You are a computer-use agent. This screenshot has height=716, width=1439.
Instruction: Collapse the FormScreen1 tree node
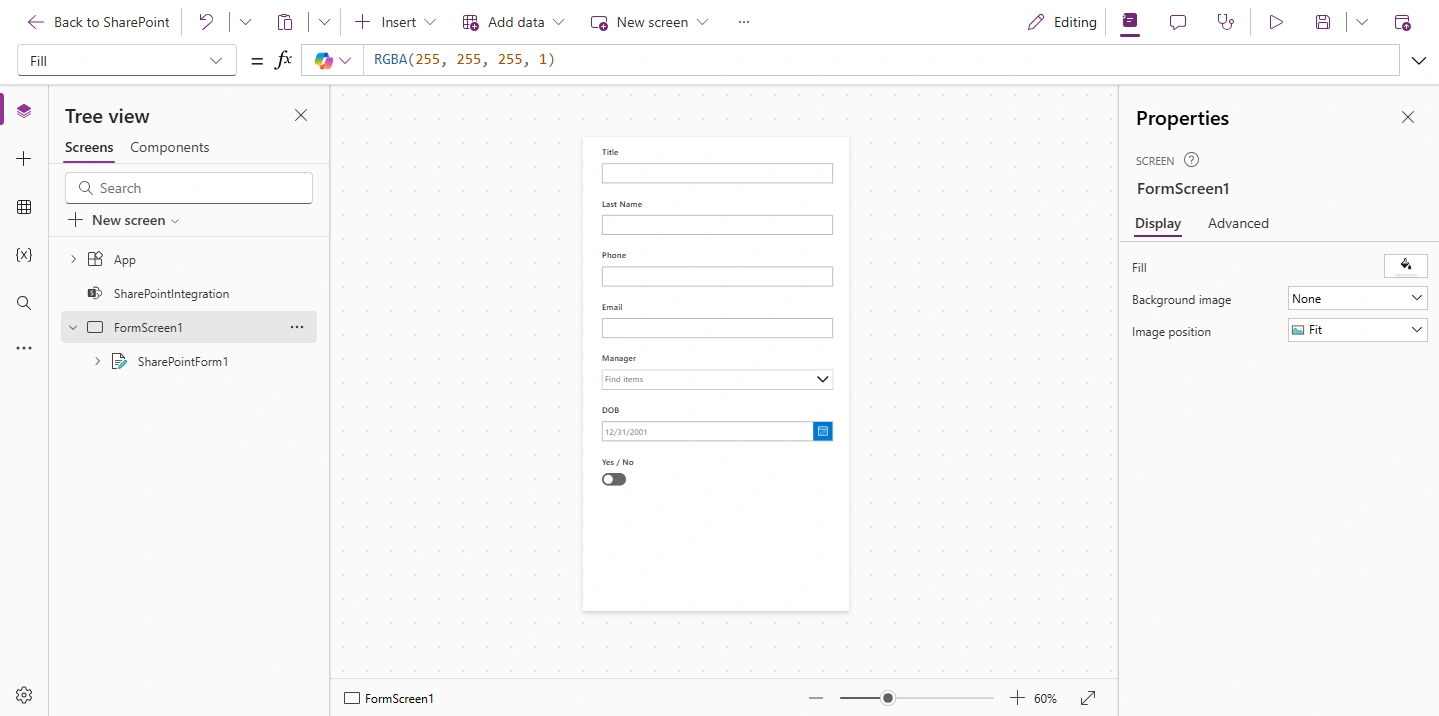point(73,328)
